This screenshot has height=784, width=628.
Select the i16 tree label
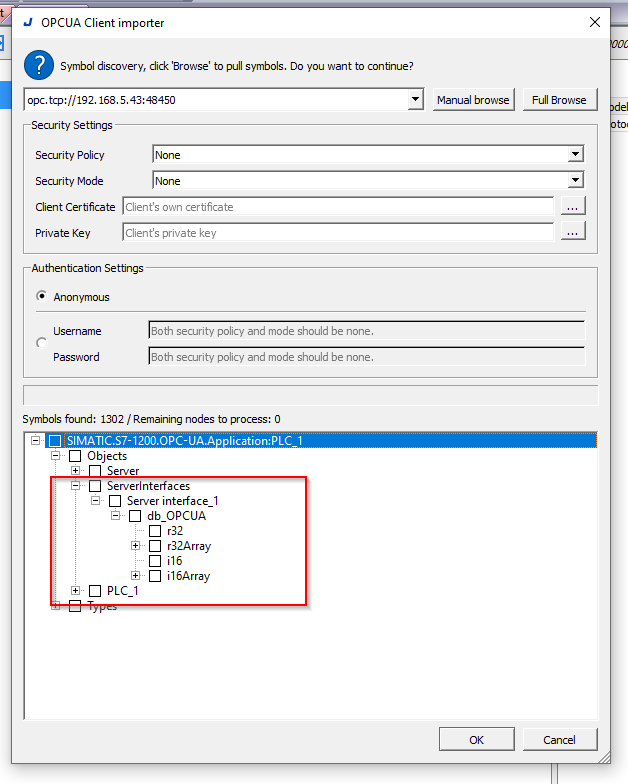pyautogui.click(x=174, y=560)
